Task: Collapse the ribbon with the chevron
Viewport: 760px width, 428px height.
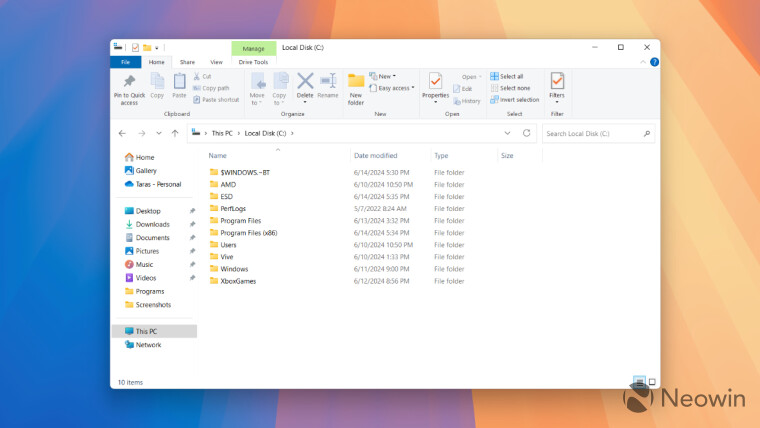Action: (x=643, y=62)
